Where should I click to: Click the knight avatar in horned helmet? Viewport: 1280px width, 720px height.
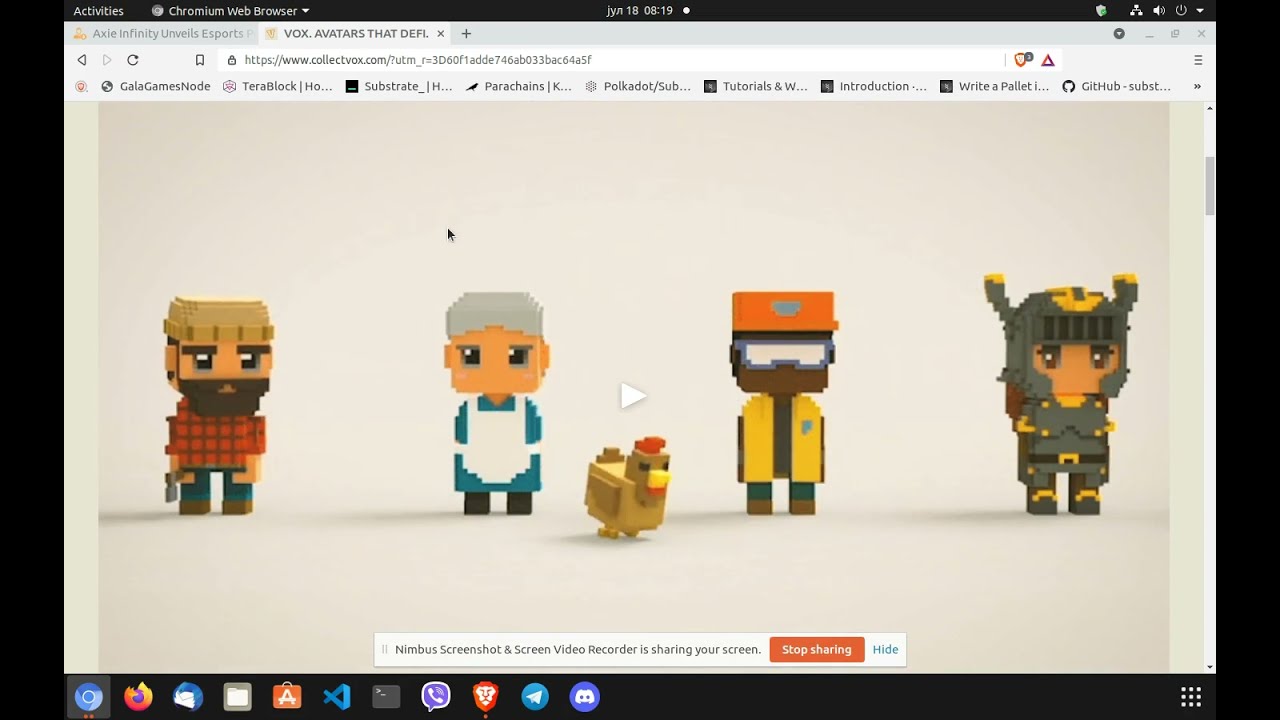[x=1062, y=394]
